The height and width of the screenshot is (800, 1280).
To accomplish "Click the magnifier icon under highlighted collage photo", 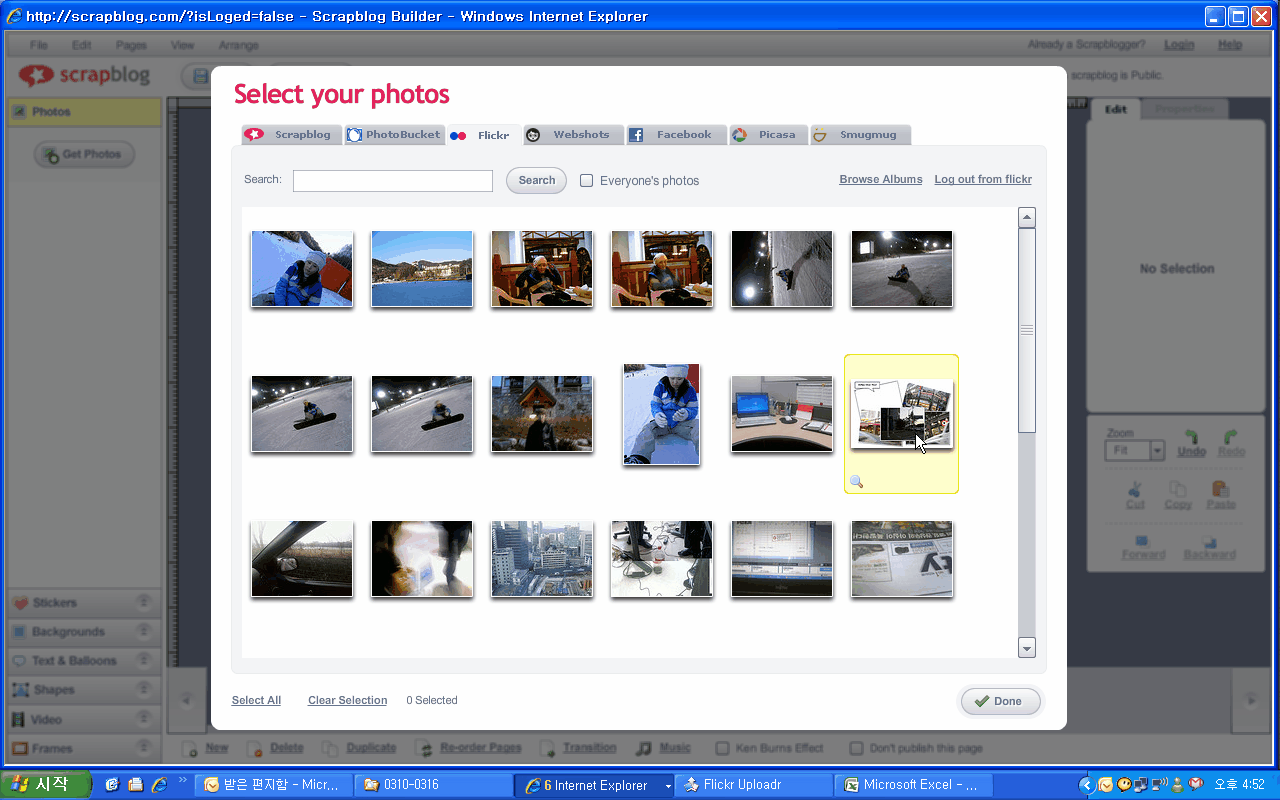I will [856, 482].
